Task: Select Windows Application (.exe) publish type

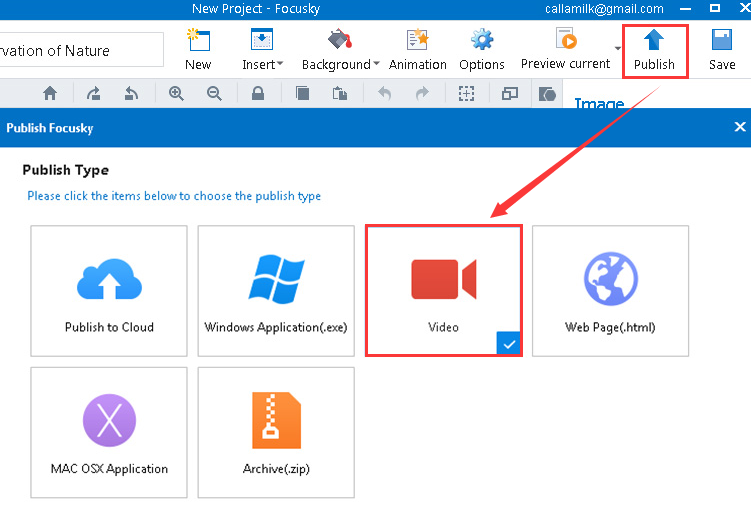Action: (276, 290)
